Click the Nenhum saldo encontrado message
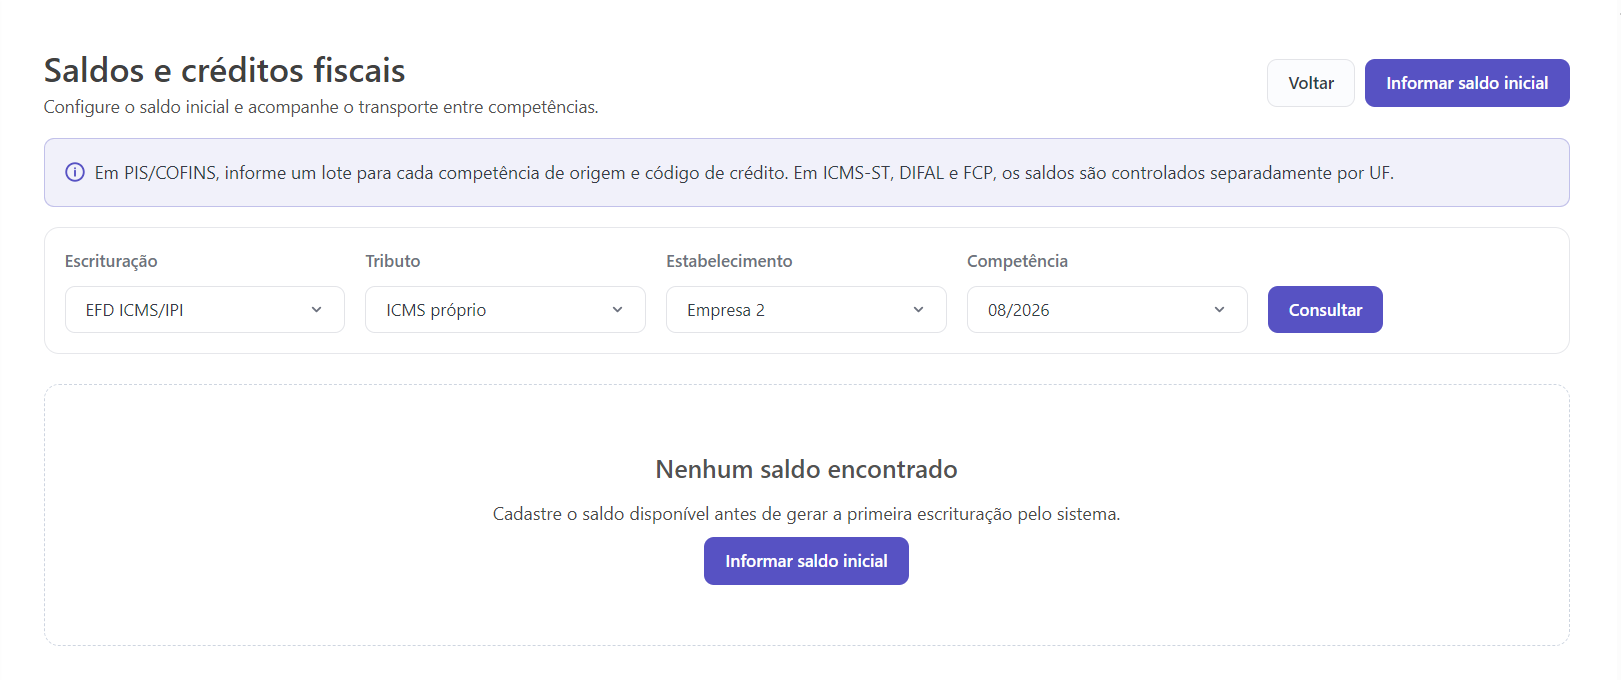The image size is (1621, 680). point(806,469)
